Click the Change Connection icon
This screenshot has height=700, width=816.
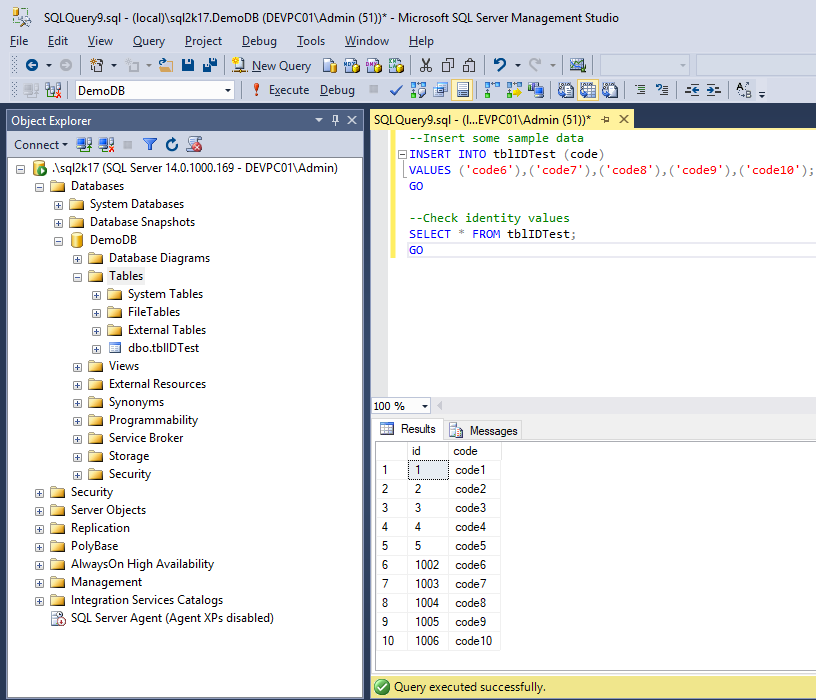click(53, 91)
